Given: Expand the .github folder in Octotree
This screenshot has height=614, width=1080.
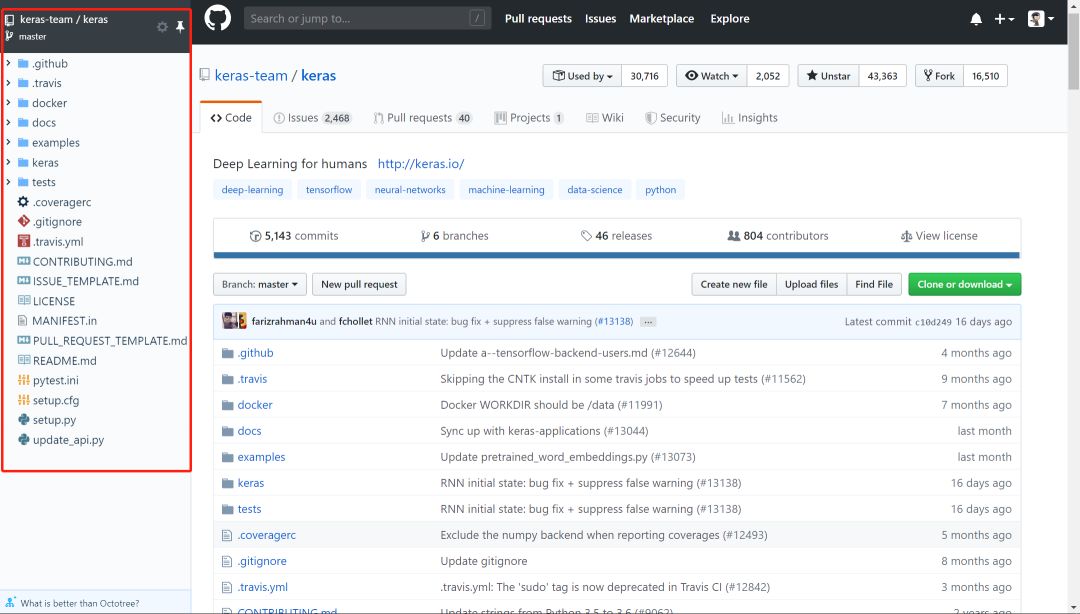Looking at the screenshot, I should [x=8, y=63].
